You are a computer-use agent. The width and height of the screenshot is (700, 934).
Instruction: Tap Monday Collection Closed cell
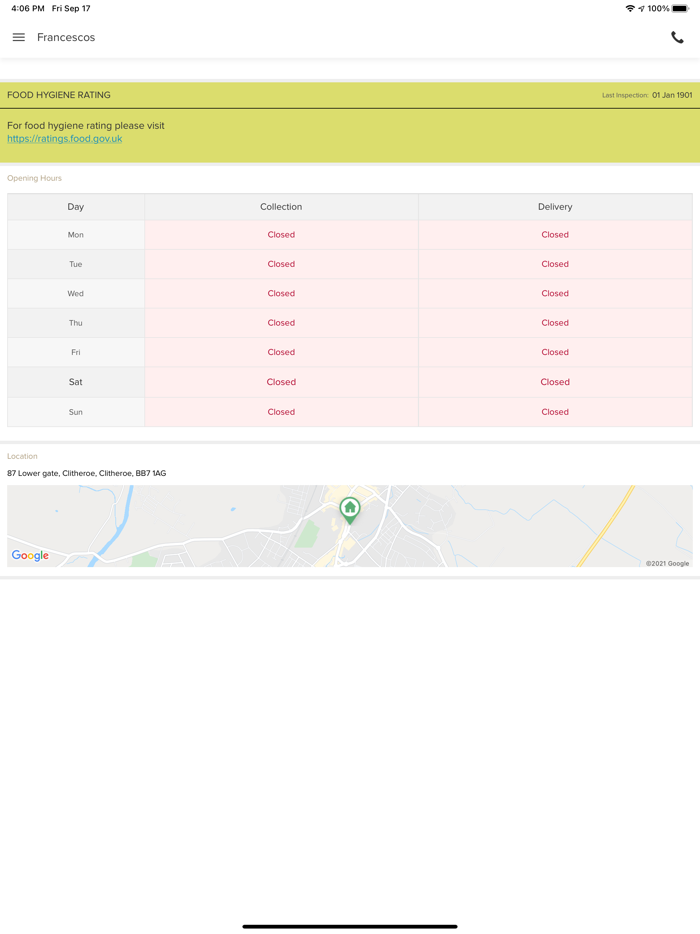[x=281, y=235]
